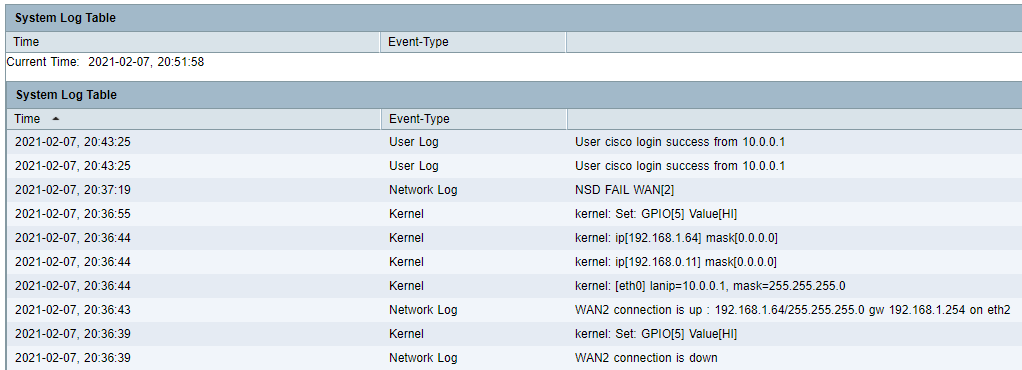Click the 20:37:19 timestamp cell
The width and height of the screenshot is (1022, 370).
click(x=72, y=190)
